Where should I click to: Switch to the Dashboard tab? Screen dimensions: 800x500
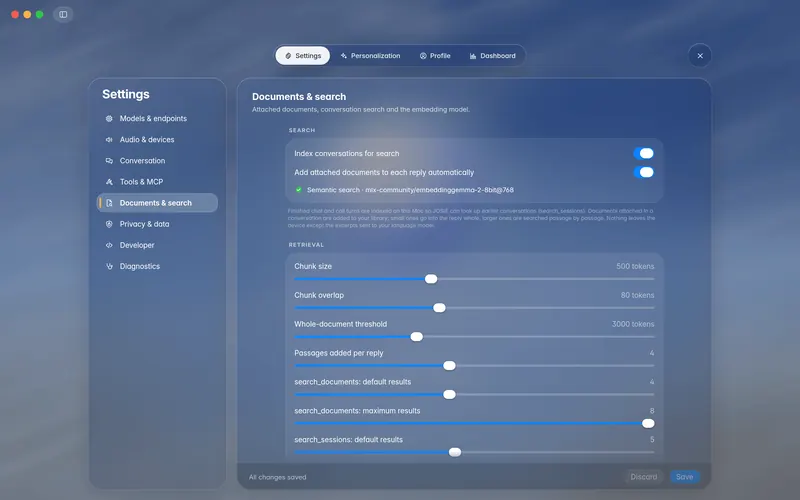click(x=493, y=56)
